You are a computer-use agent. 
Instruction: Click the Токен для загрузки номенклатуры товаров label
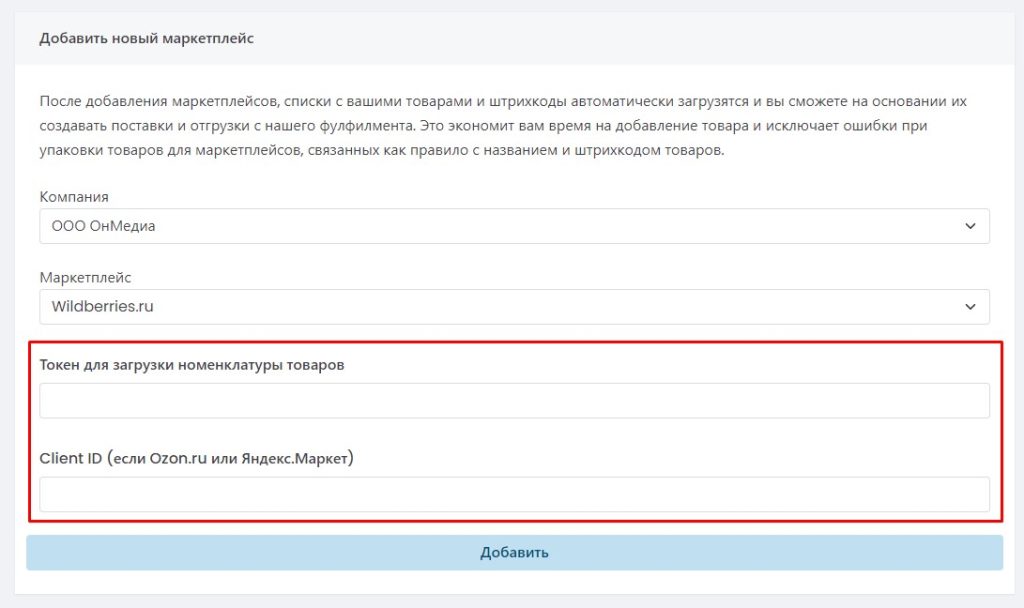tap(192, 365)
